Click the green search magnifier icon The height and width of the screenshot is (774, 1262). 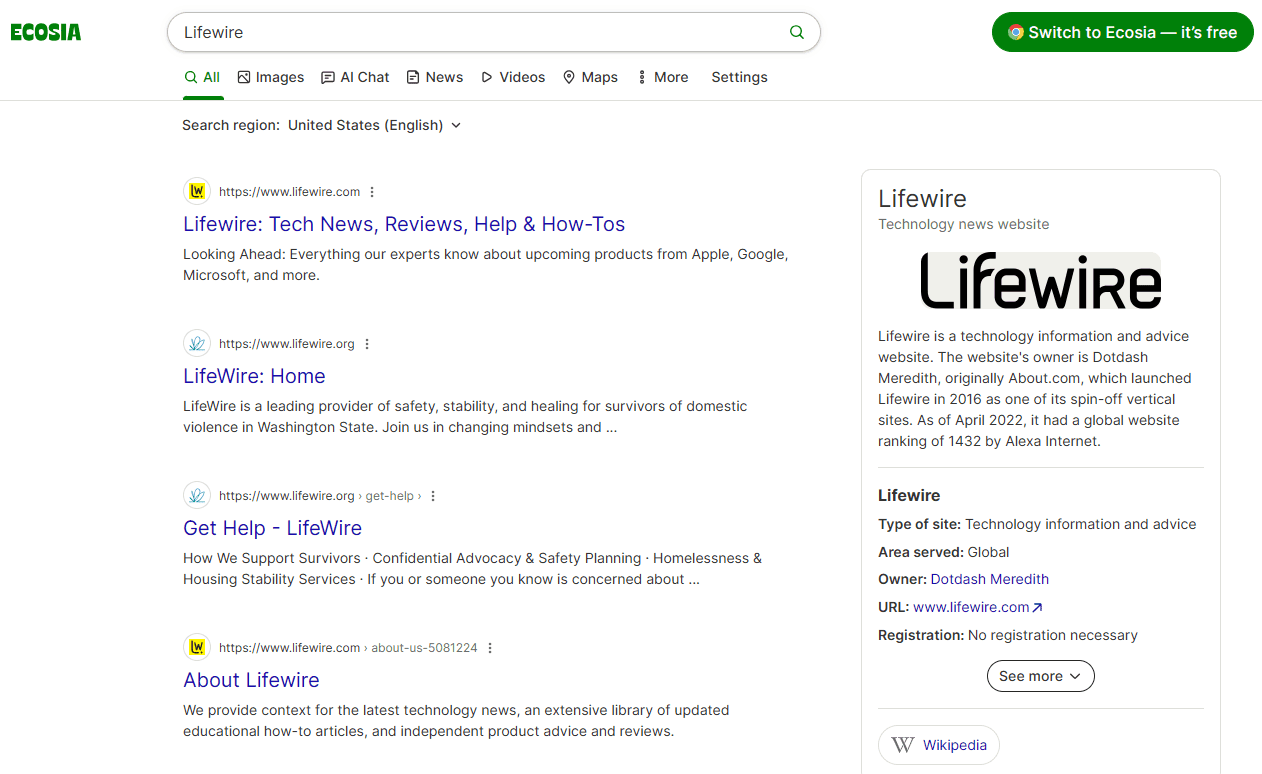(x=796, y=32)
